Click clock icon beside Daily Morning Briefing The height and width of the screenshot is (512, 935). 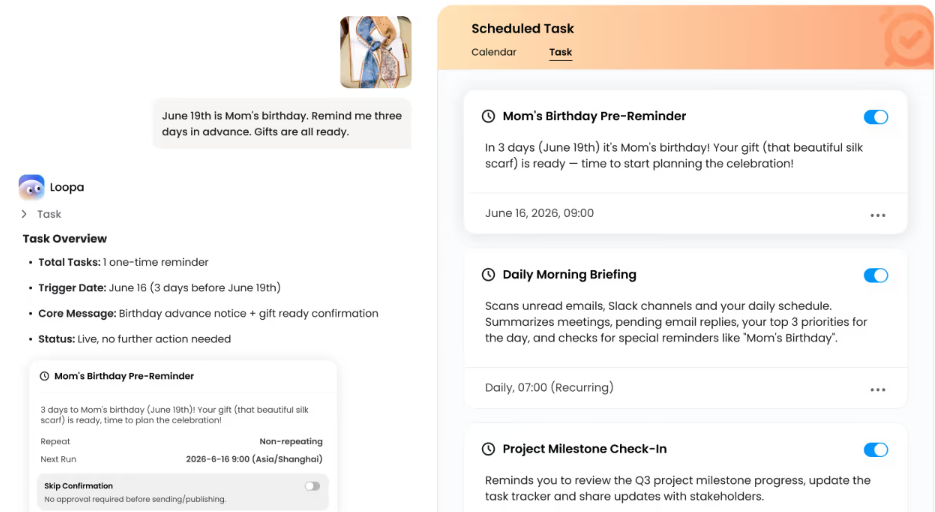pos(488,275)
